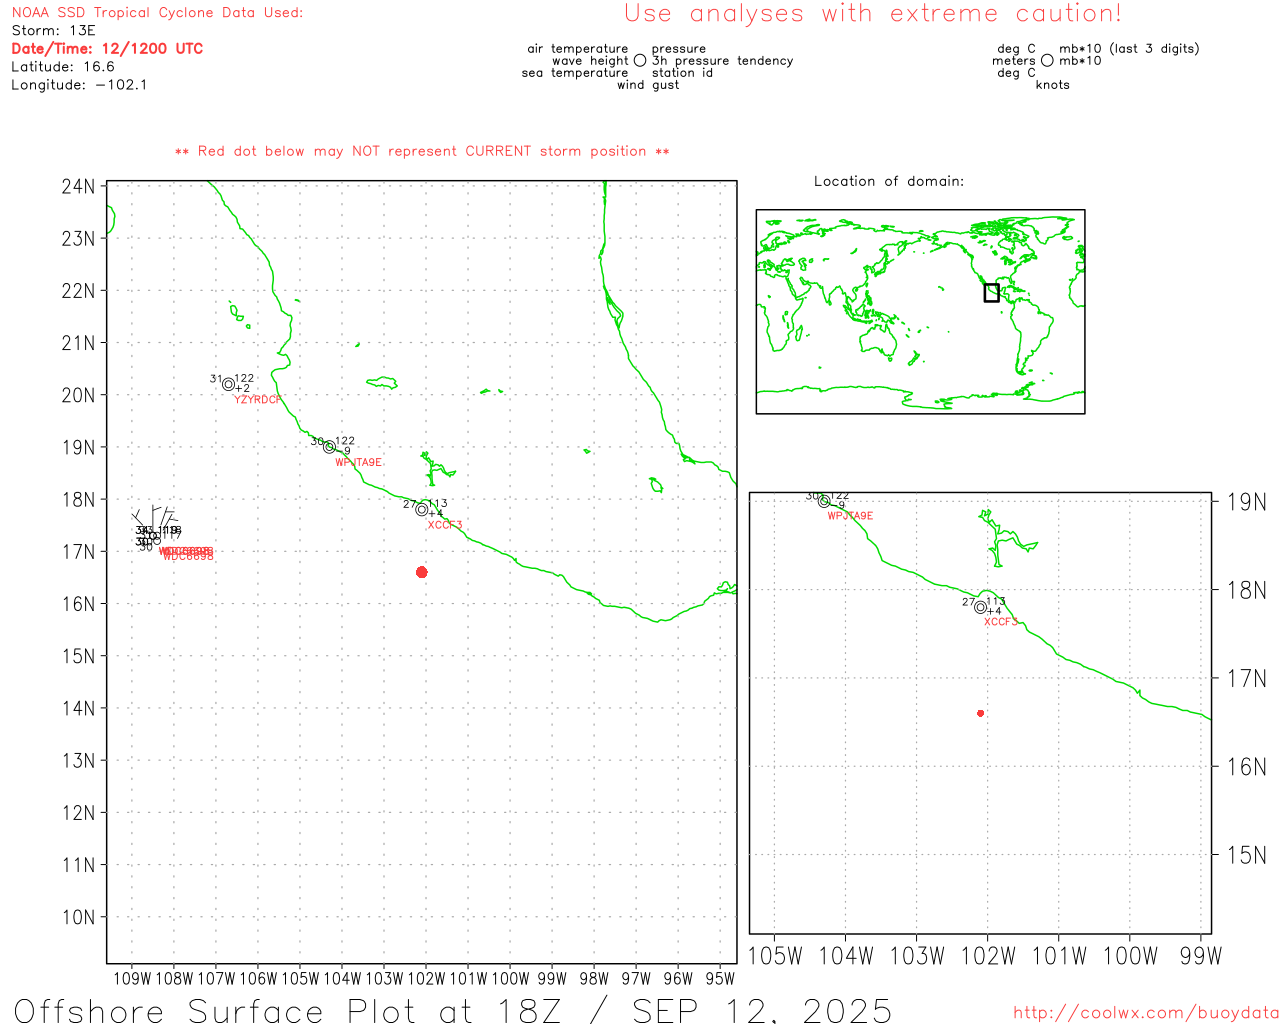
Task: Open the world domain location map
Action: coord(920,311)
